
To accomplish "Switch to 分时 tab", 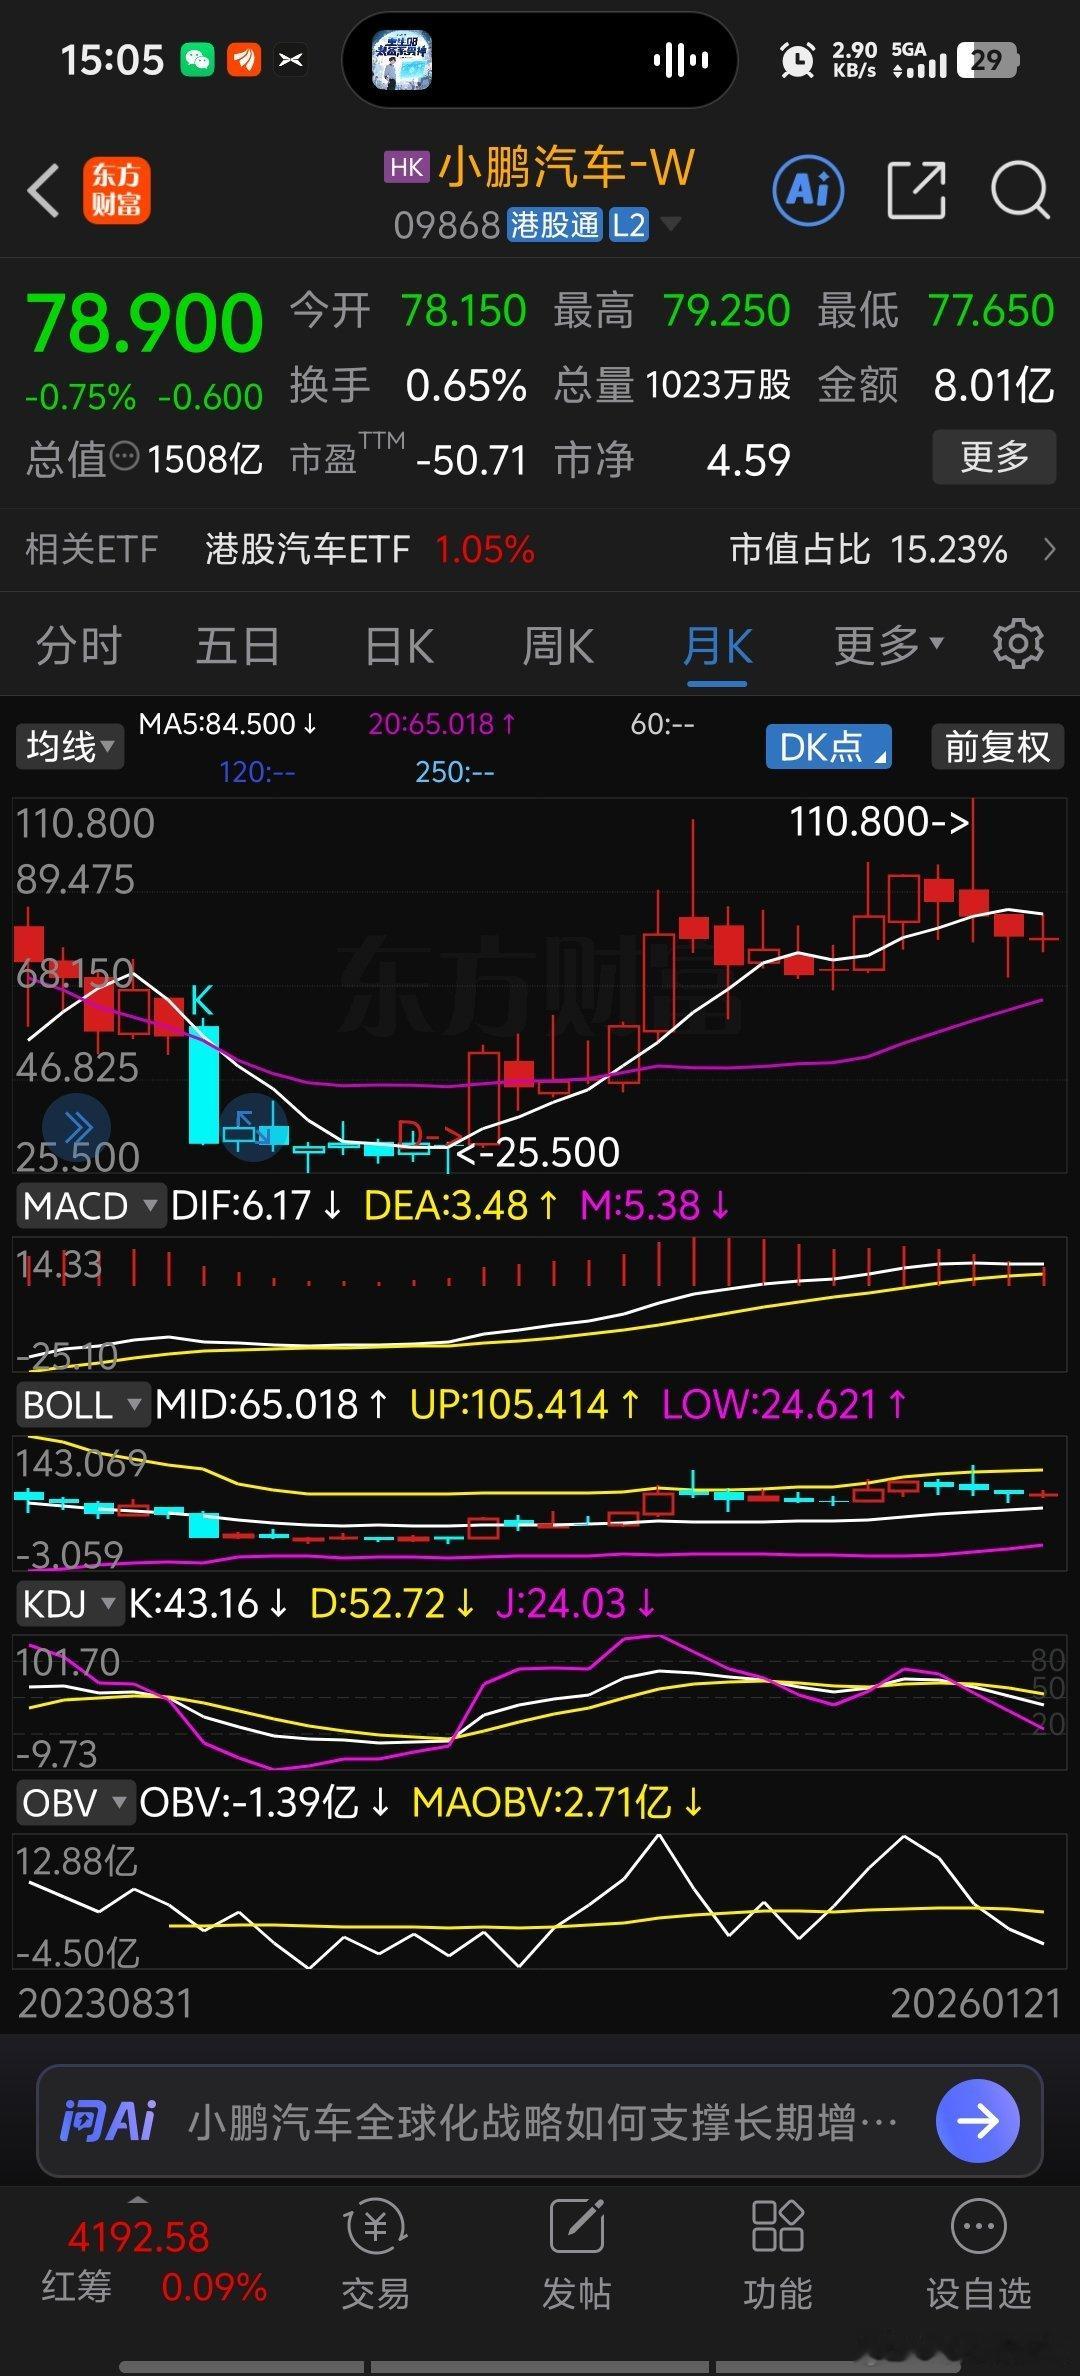I will 78,645.
